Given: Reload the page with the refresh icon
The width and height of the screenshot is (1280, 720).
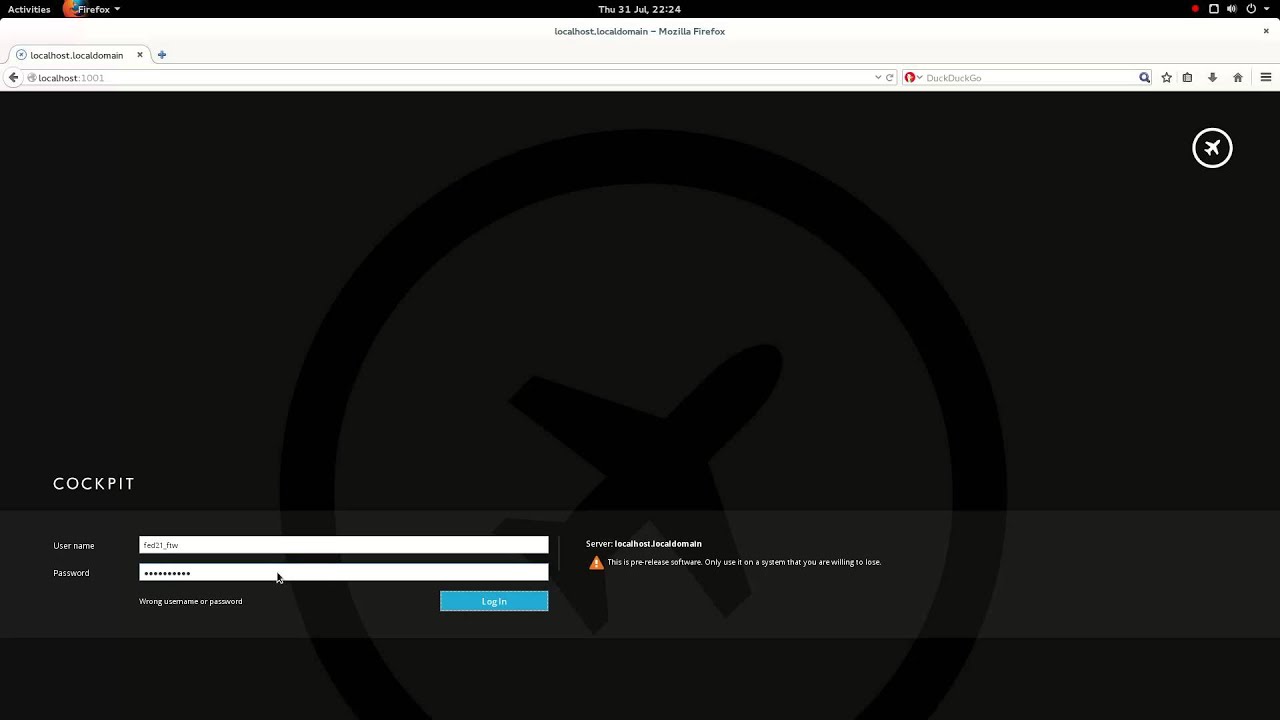Looking at the screenshot, I should (889, 77).
